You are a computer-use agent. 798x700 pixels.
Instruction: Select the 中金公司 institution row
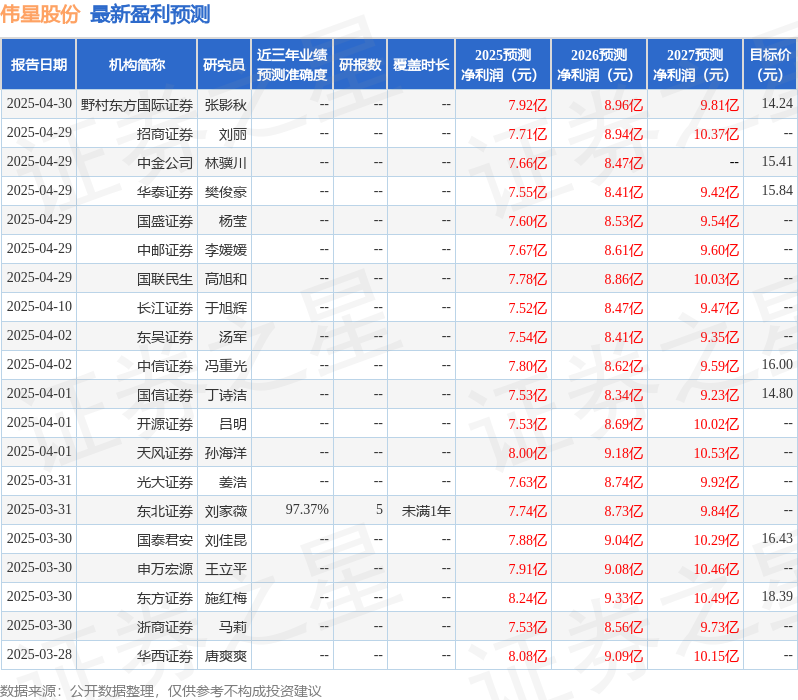tap(165, 162)
